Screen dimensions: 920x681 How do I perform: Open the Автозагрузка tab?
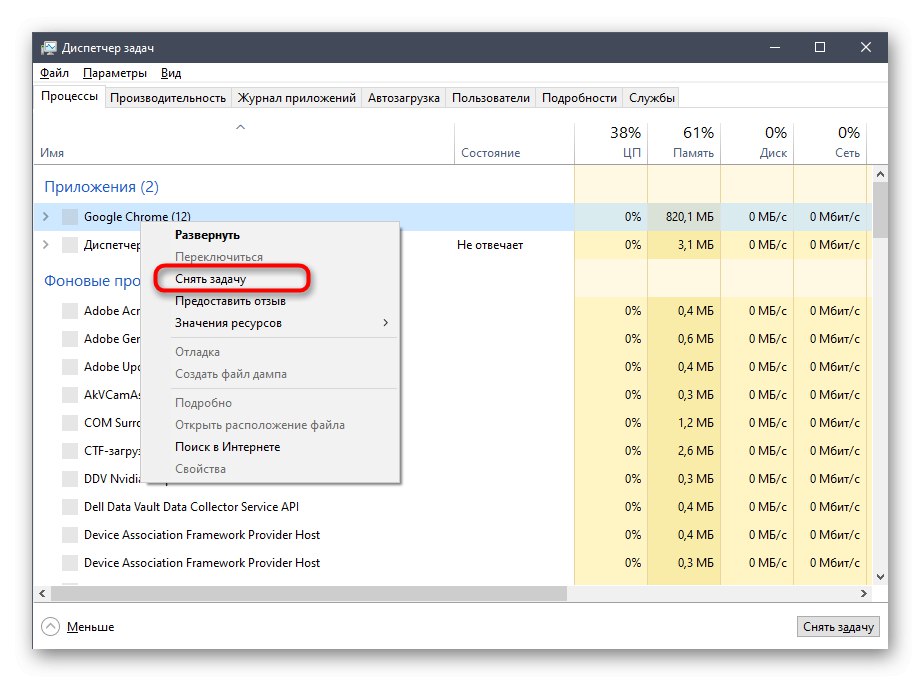coord(404,98)
